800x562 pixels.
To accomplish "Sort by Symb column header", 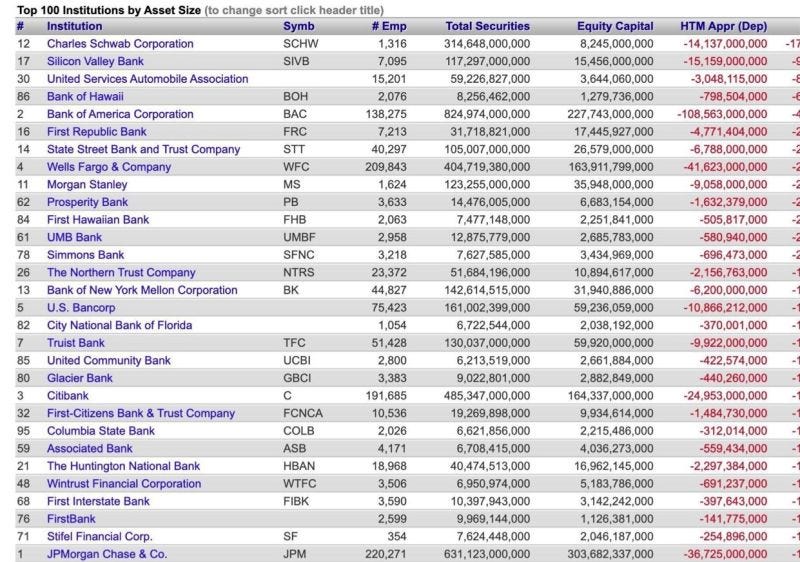I will click(298, 26).
